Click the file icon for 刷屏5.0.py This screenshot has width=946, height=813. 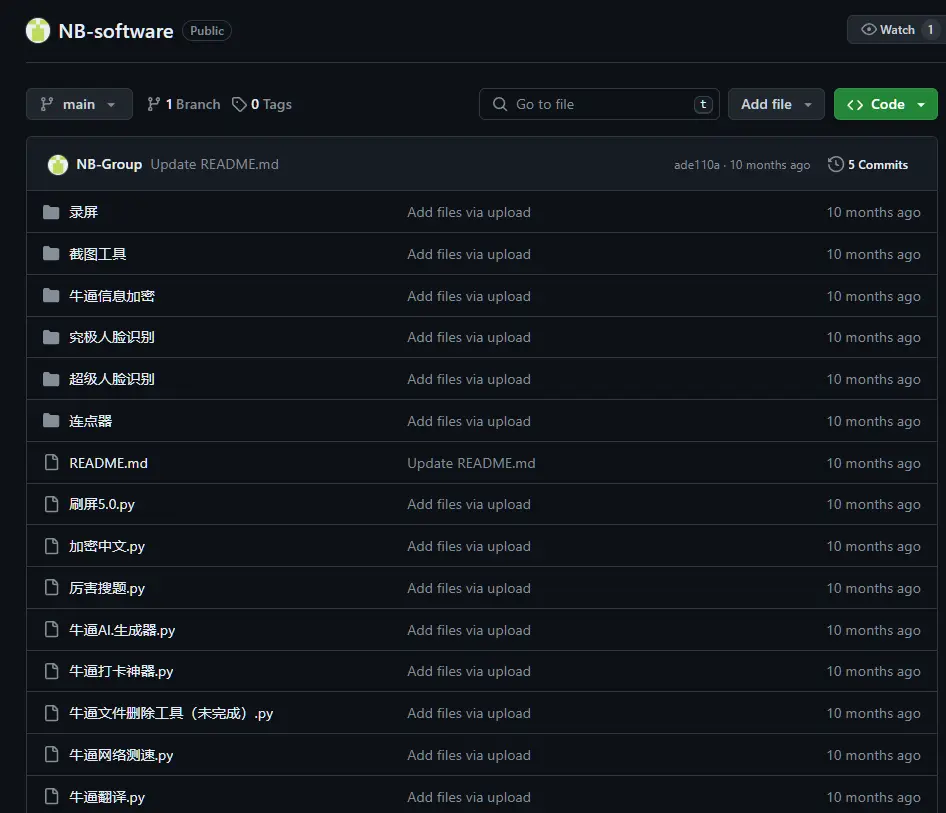pyautogui.click(x=52, y=504)
